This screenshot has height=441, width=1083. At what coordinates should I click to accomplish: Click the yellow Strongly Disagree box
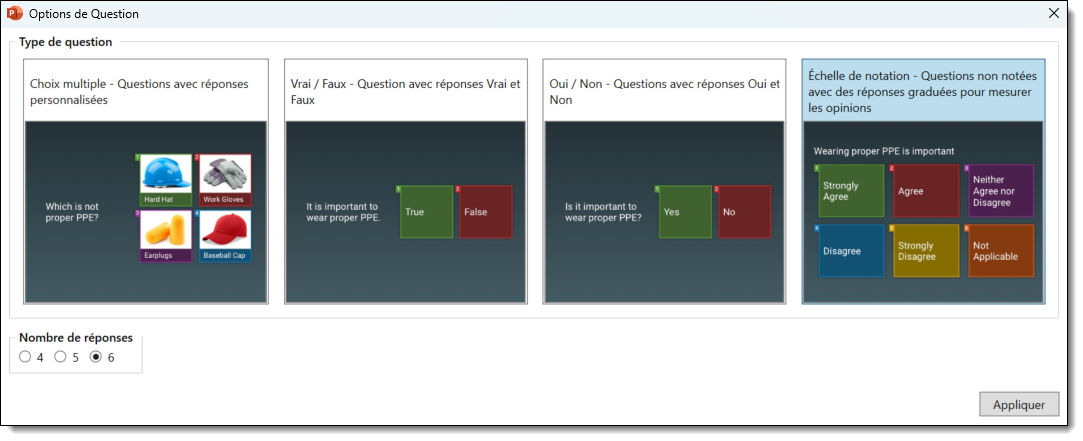pyautogui.click(x=922, y=251)
